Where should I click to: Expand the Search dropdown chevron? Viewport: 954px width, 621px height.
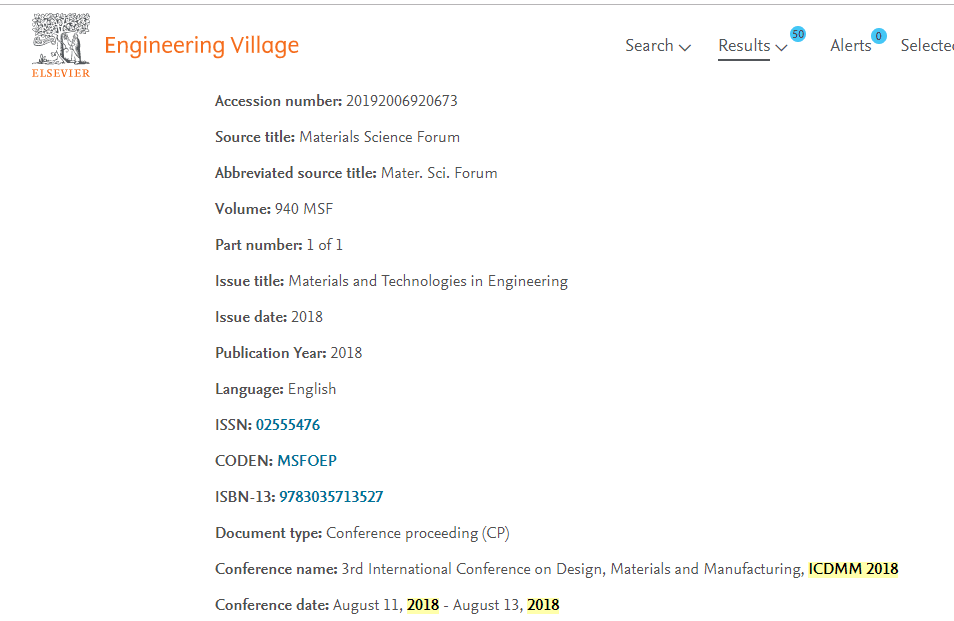[x=685, y=47]
